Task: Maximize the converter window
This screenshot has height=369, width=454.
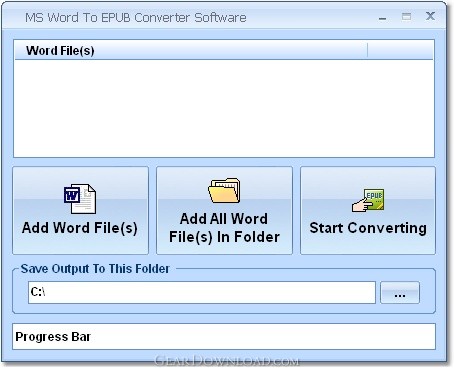Action: coord(406,17)
